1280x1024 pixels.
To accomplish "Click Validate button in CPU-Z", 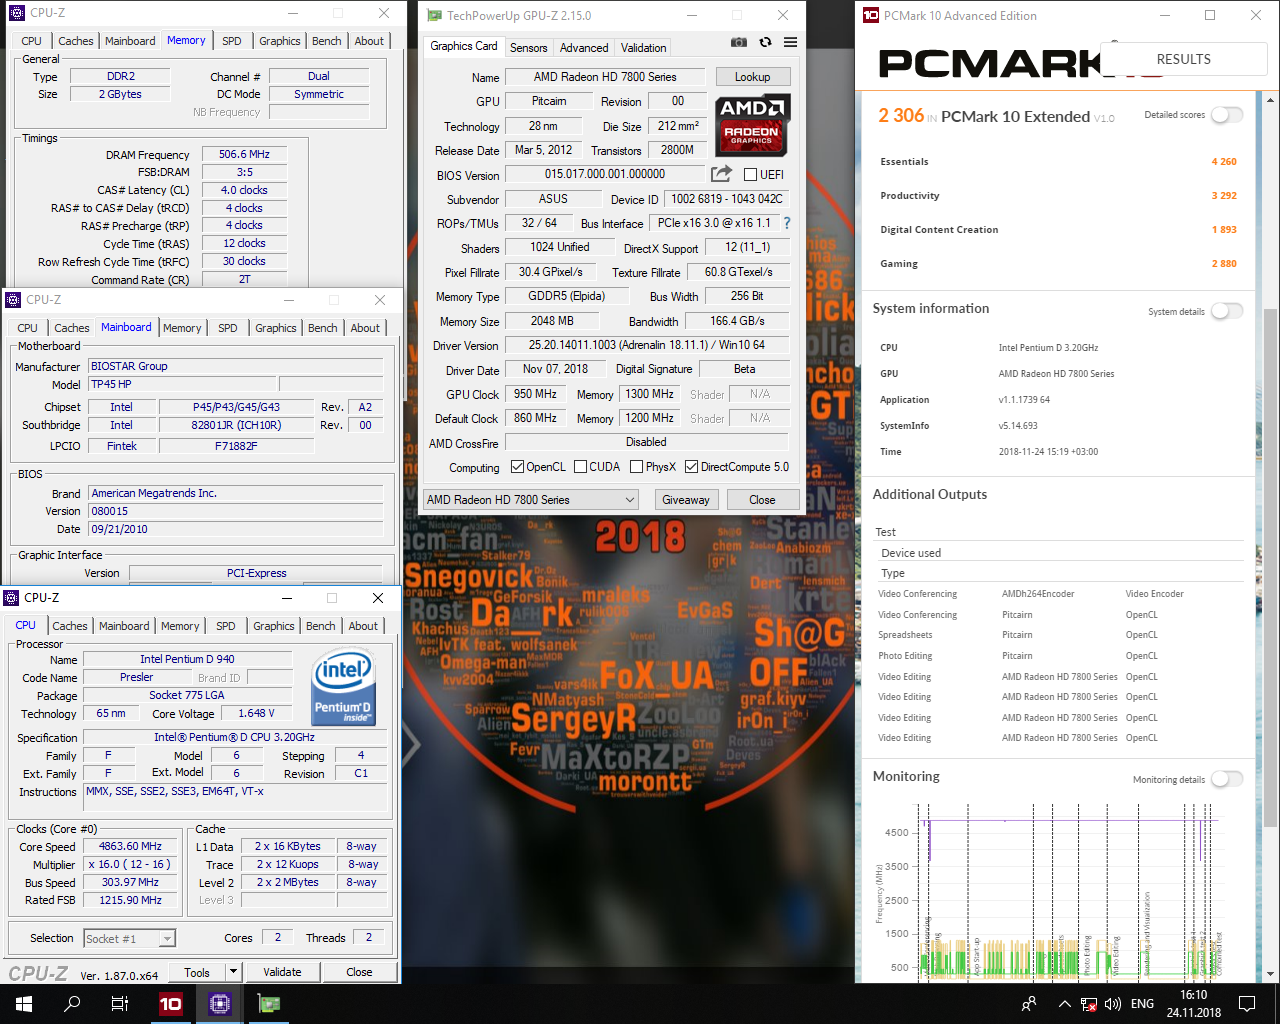I will click(282, 971).
